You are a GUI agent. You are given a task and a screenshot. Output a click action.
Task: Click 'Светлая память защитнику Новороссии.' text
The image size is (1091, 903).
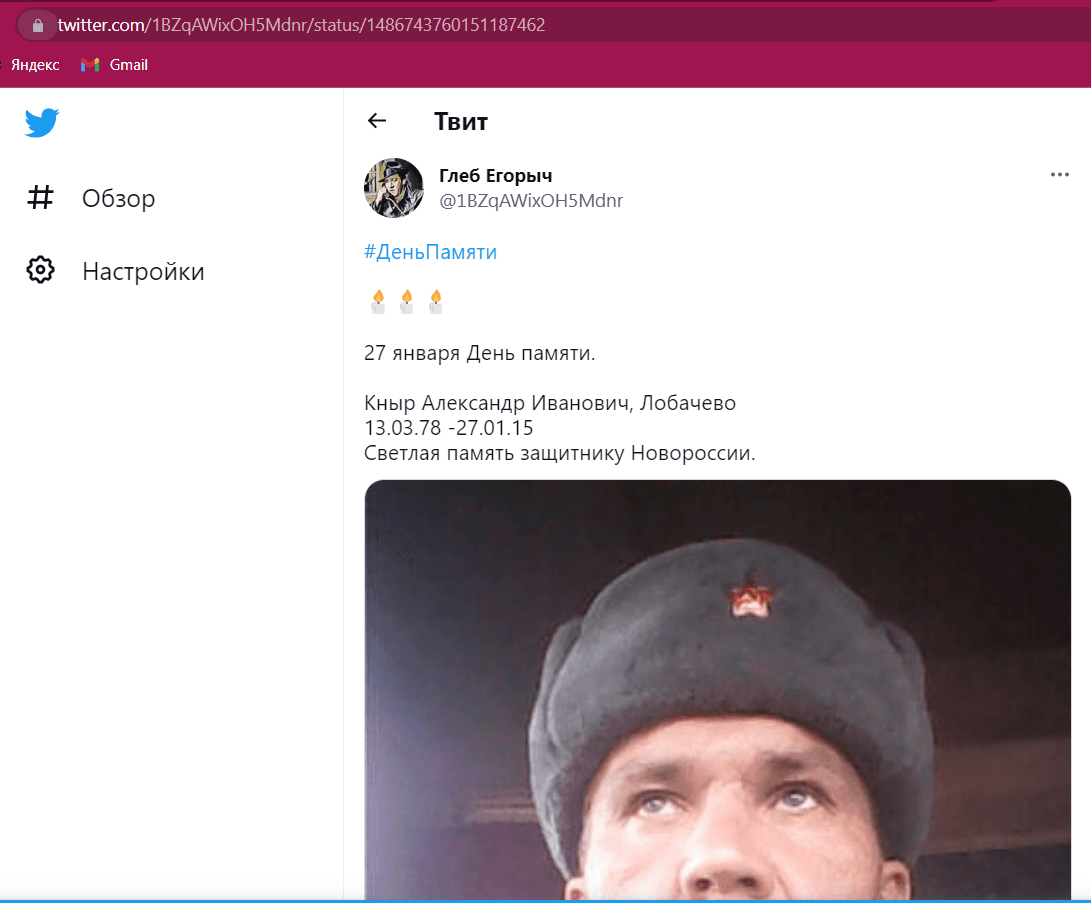559,454
